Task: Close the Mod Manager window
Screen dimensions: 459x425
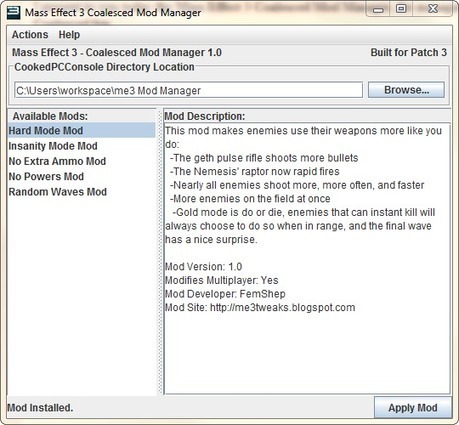Action: [432, 9]
